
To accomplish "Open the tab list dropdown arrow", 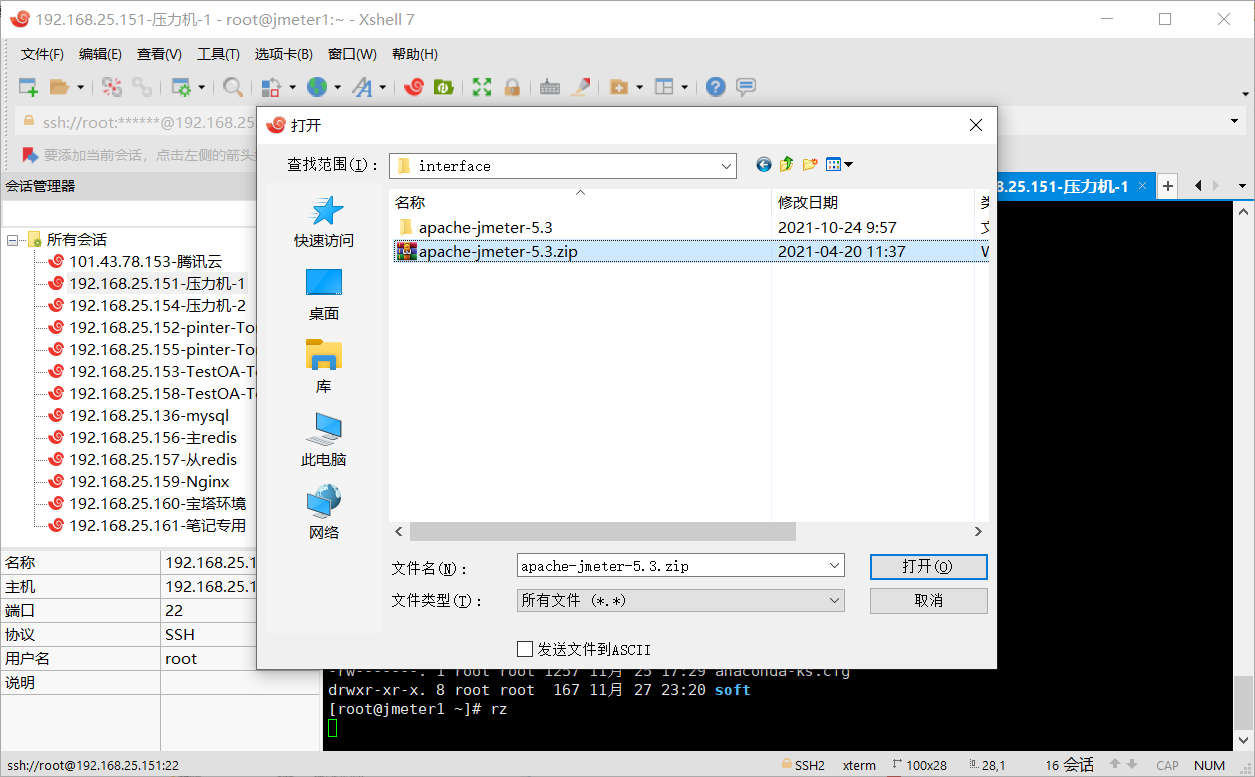I will point(1242,186).
